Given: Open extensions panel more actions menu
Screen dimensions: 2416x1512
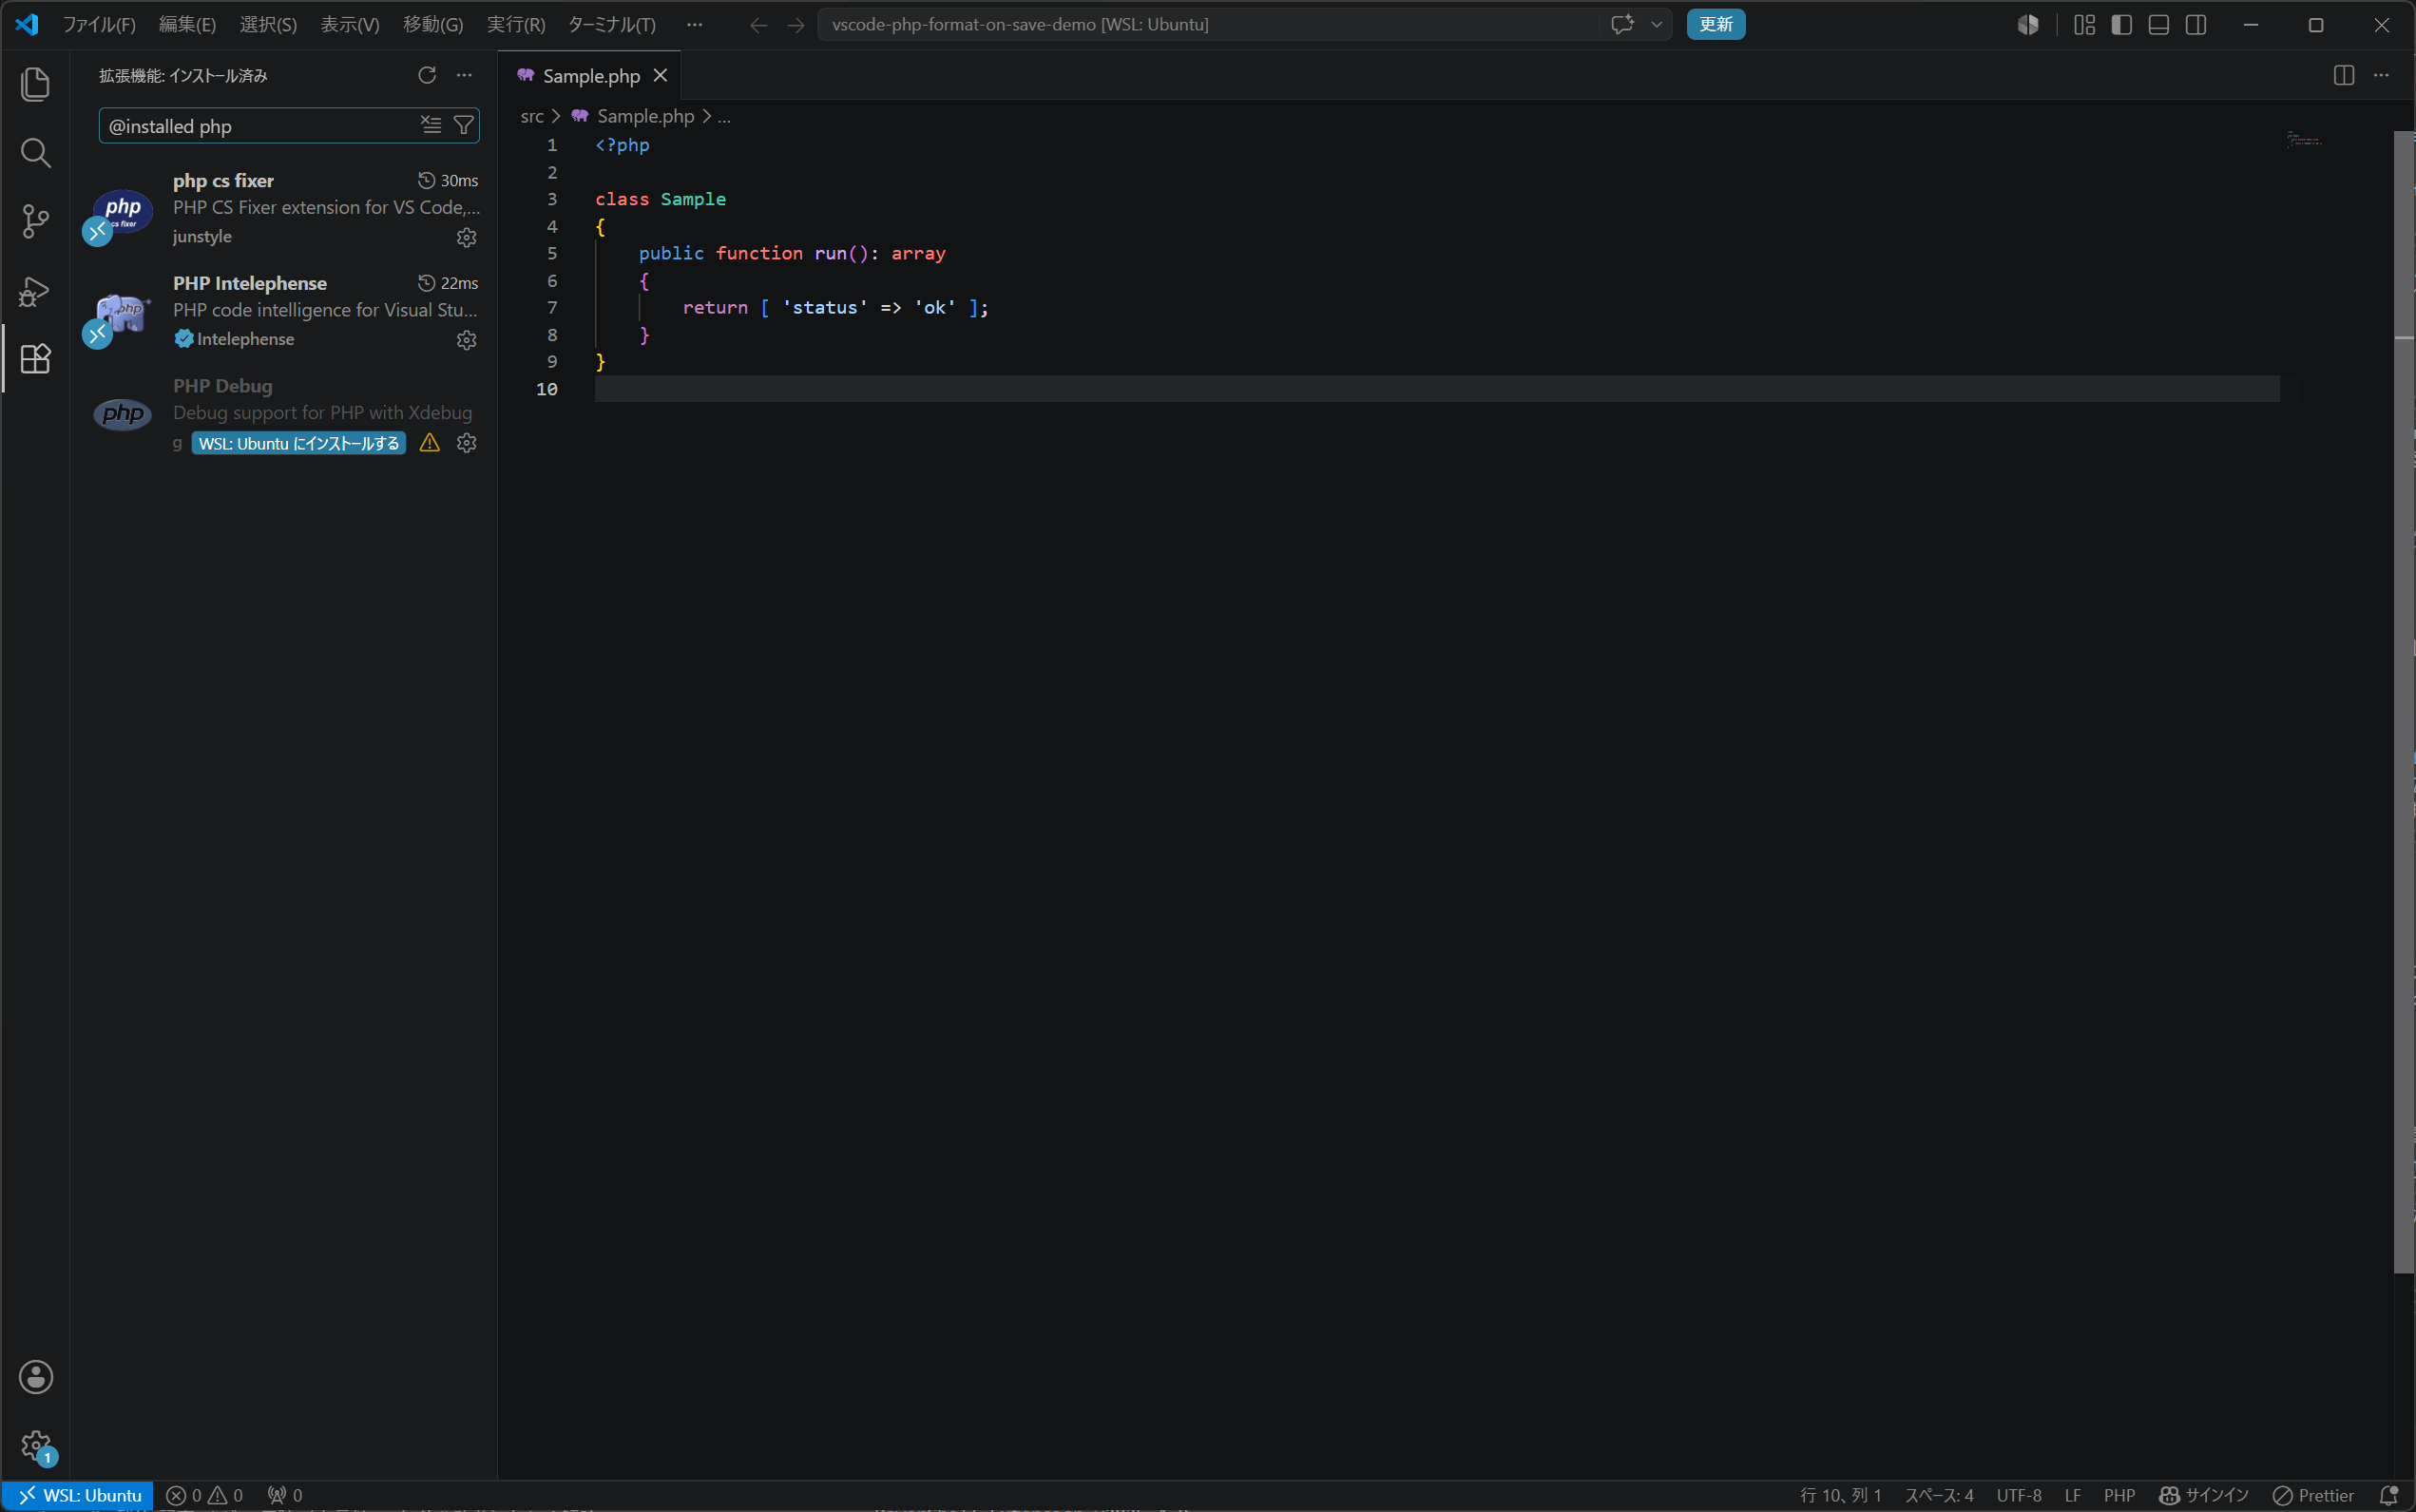Looking at the screenshot, I should pyautogui.click(x=464, y=75).
